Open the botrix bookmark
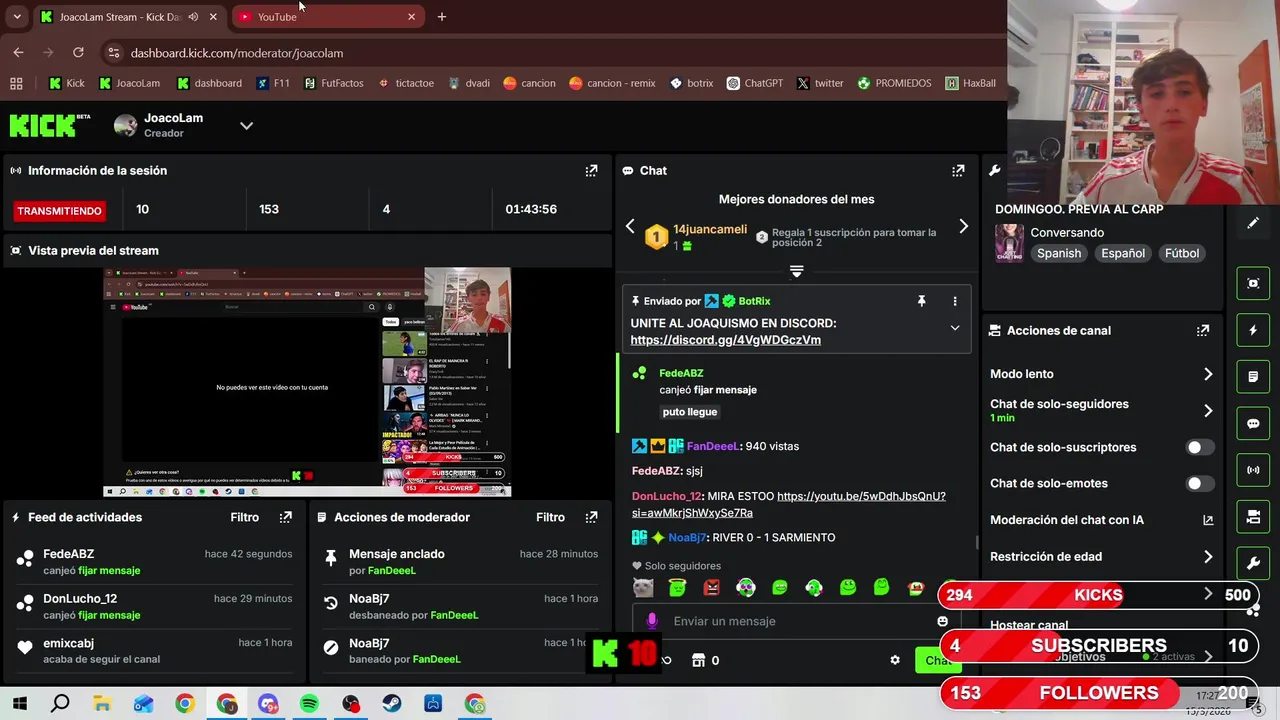 click(x=691, y=83)
